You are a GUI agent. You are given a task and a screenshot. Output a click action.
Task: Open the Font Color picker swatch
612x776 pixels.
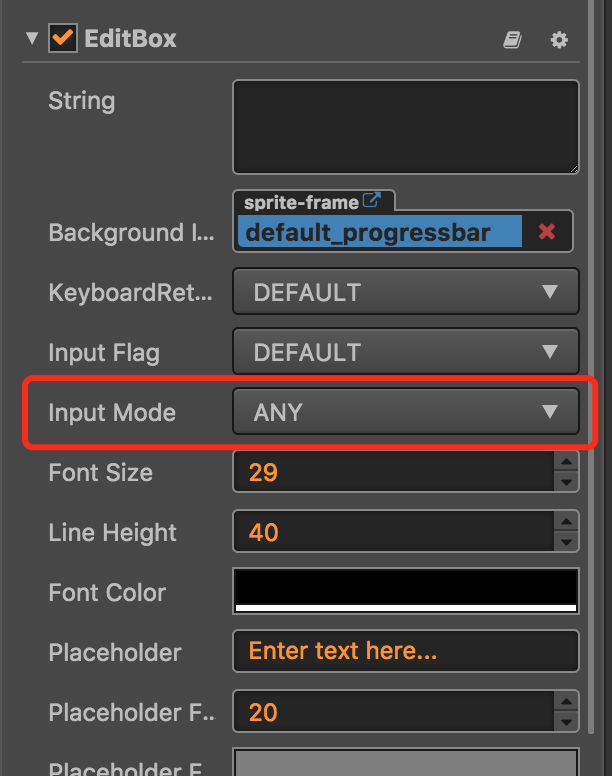(x=405, y=591)
